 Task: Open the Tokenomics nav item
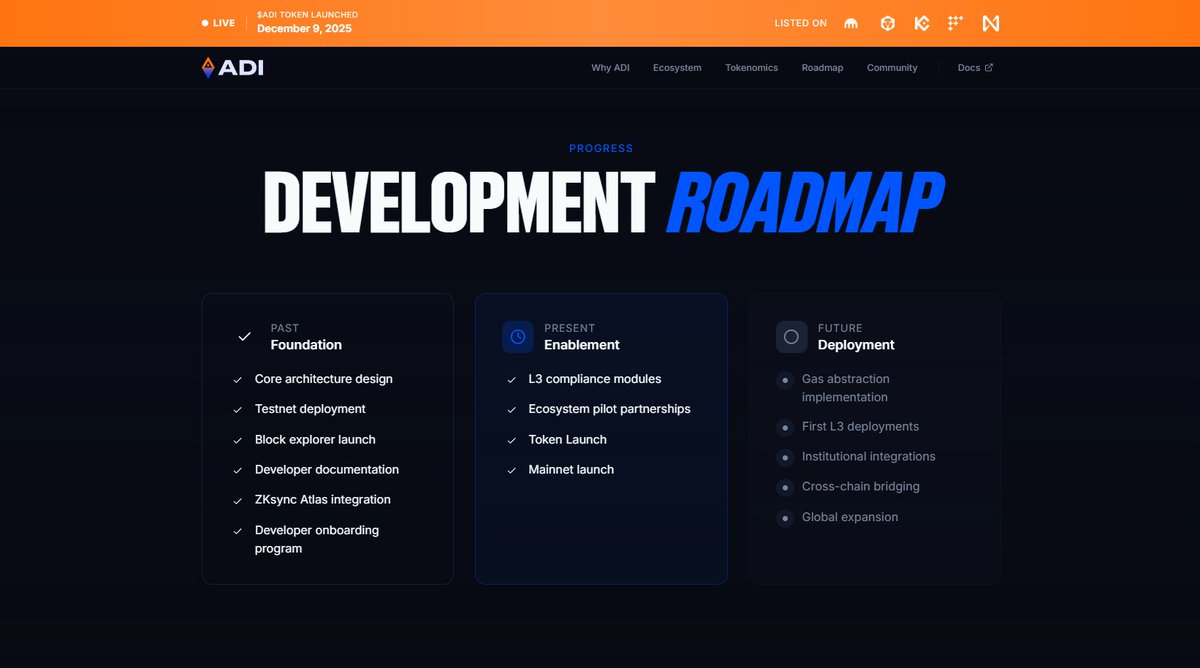751,68
